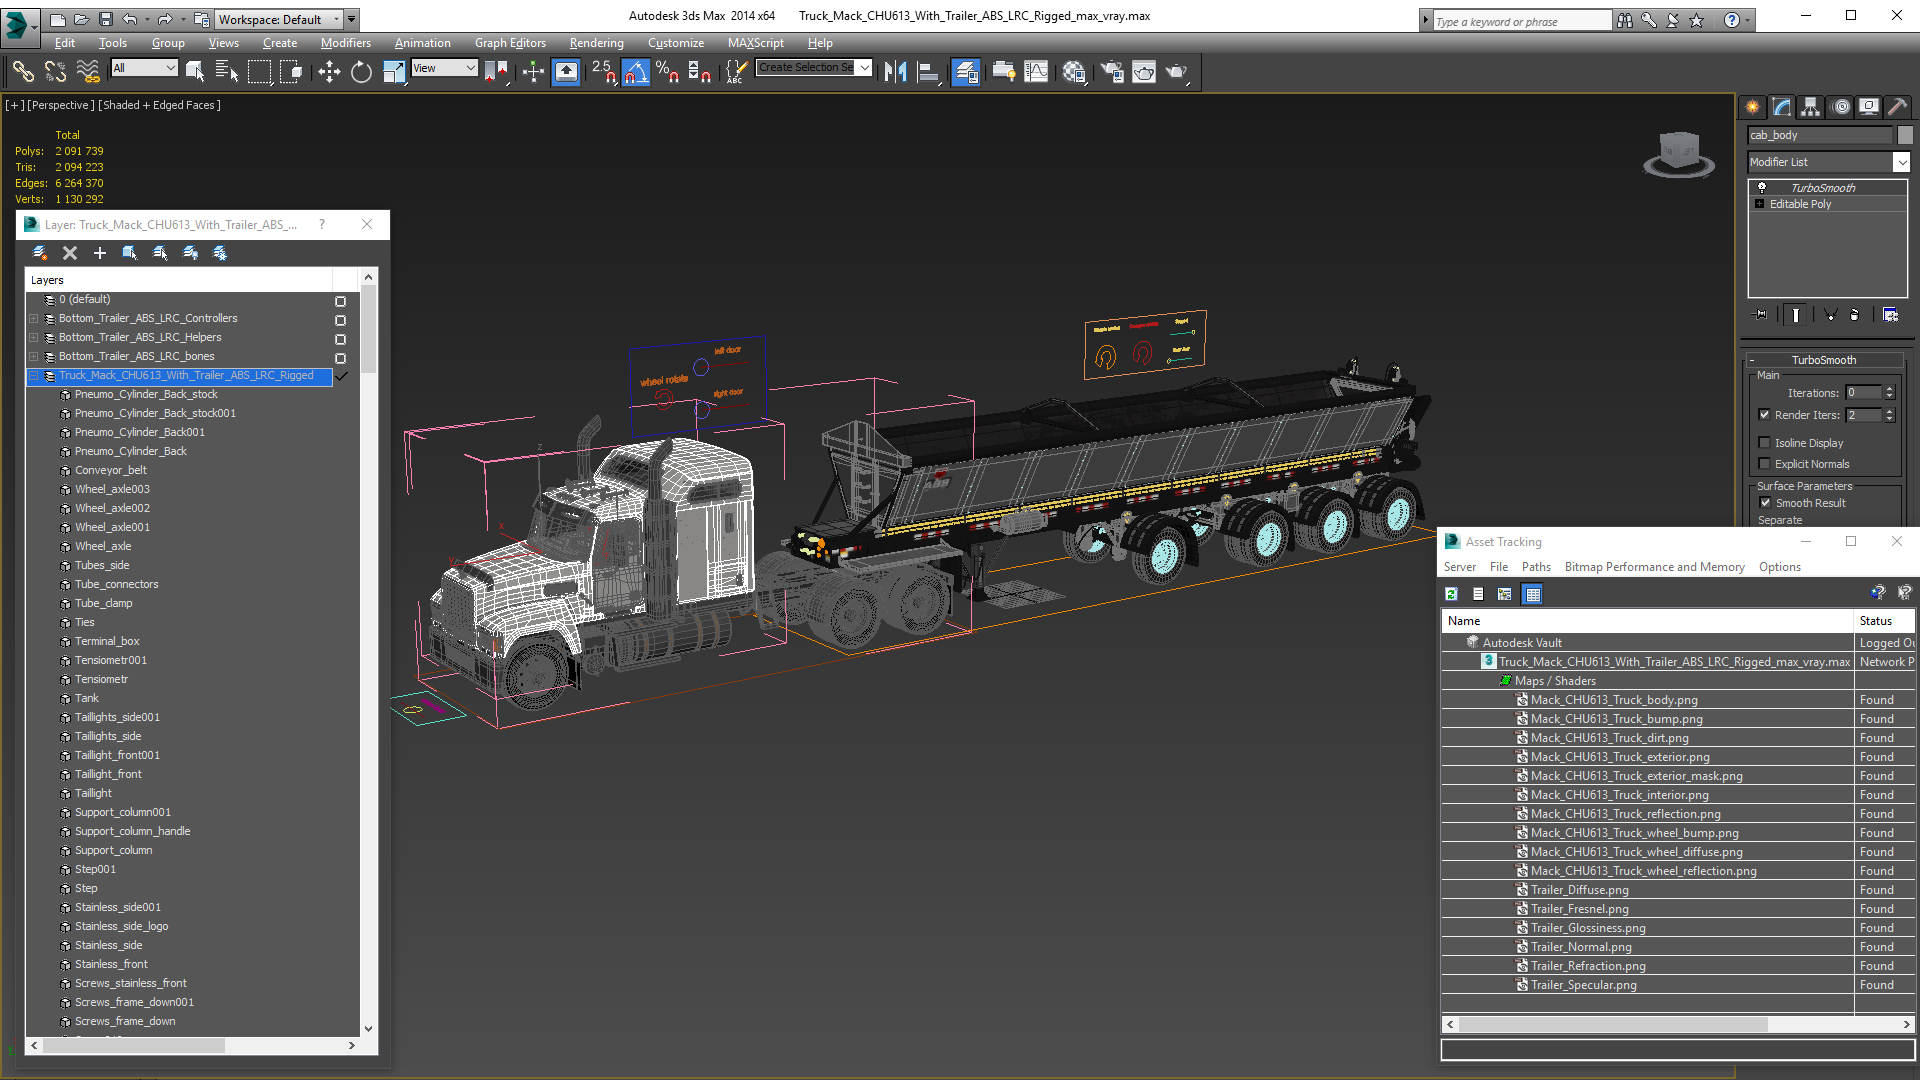Viewport: 1920px width, 1080px height.
Task: Click the Unlink Selection tool
Action: click(x=55, y=71)
